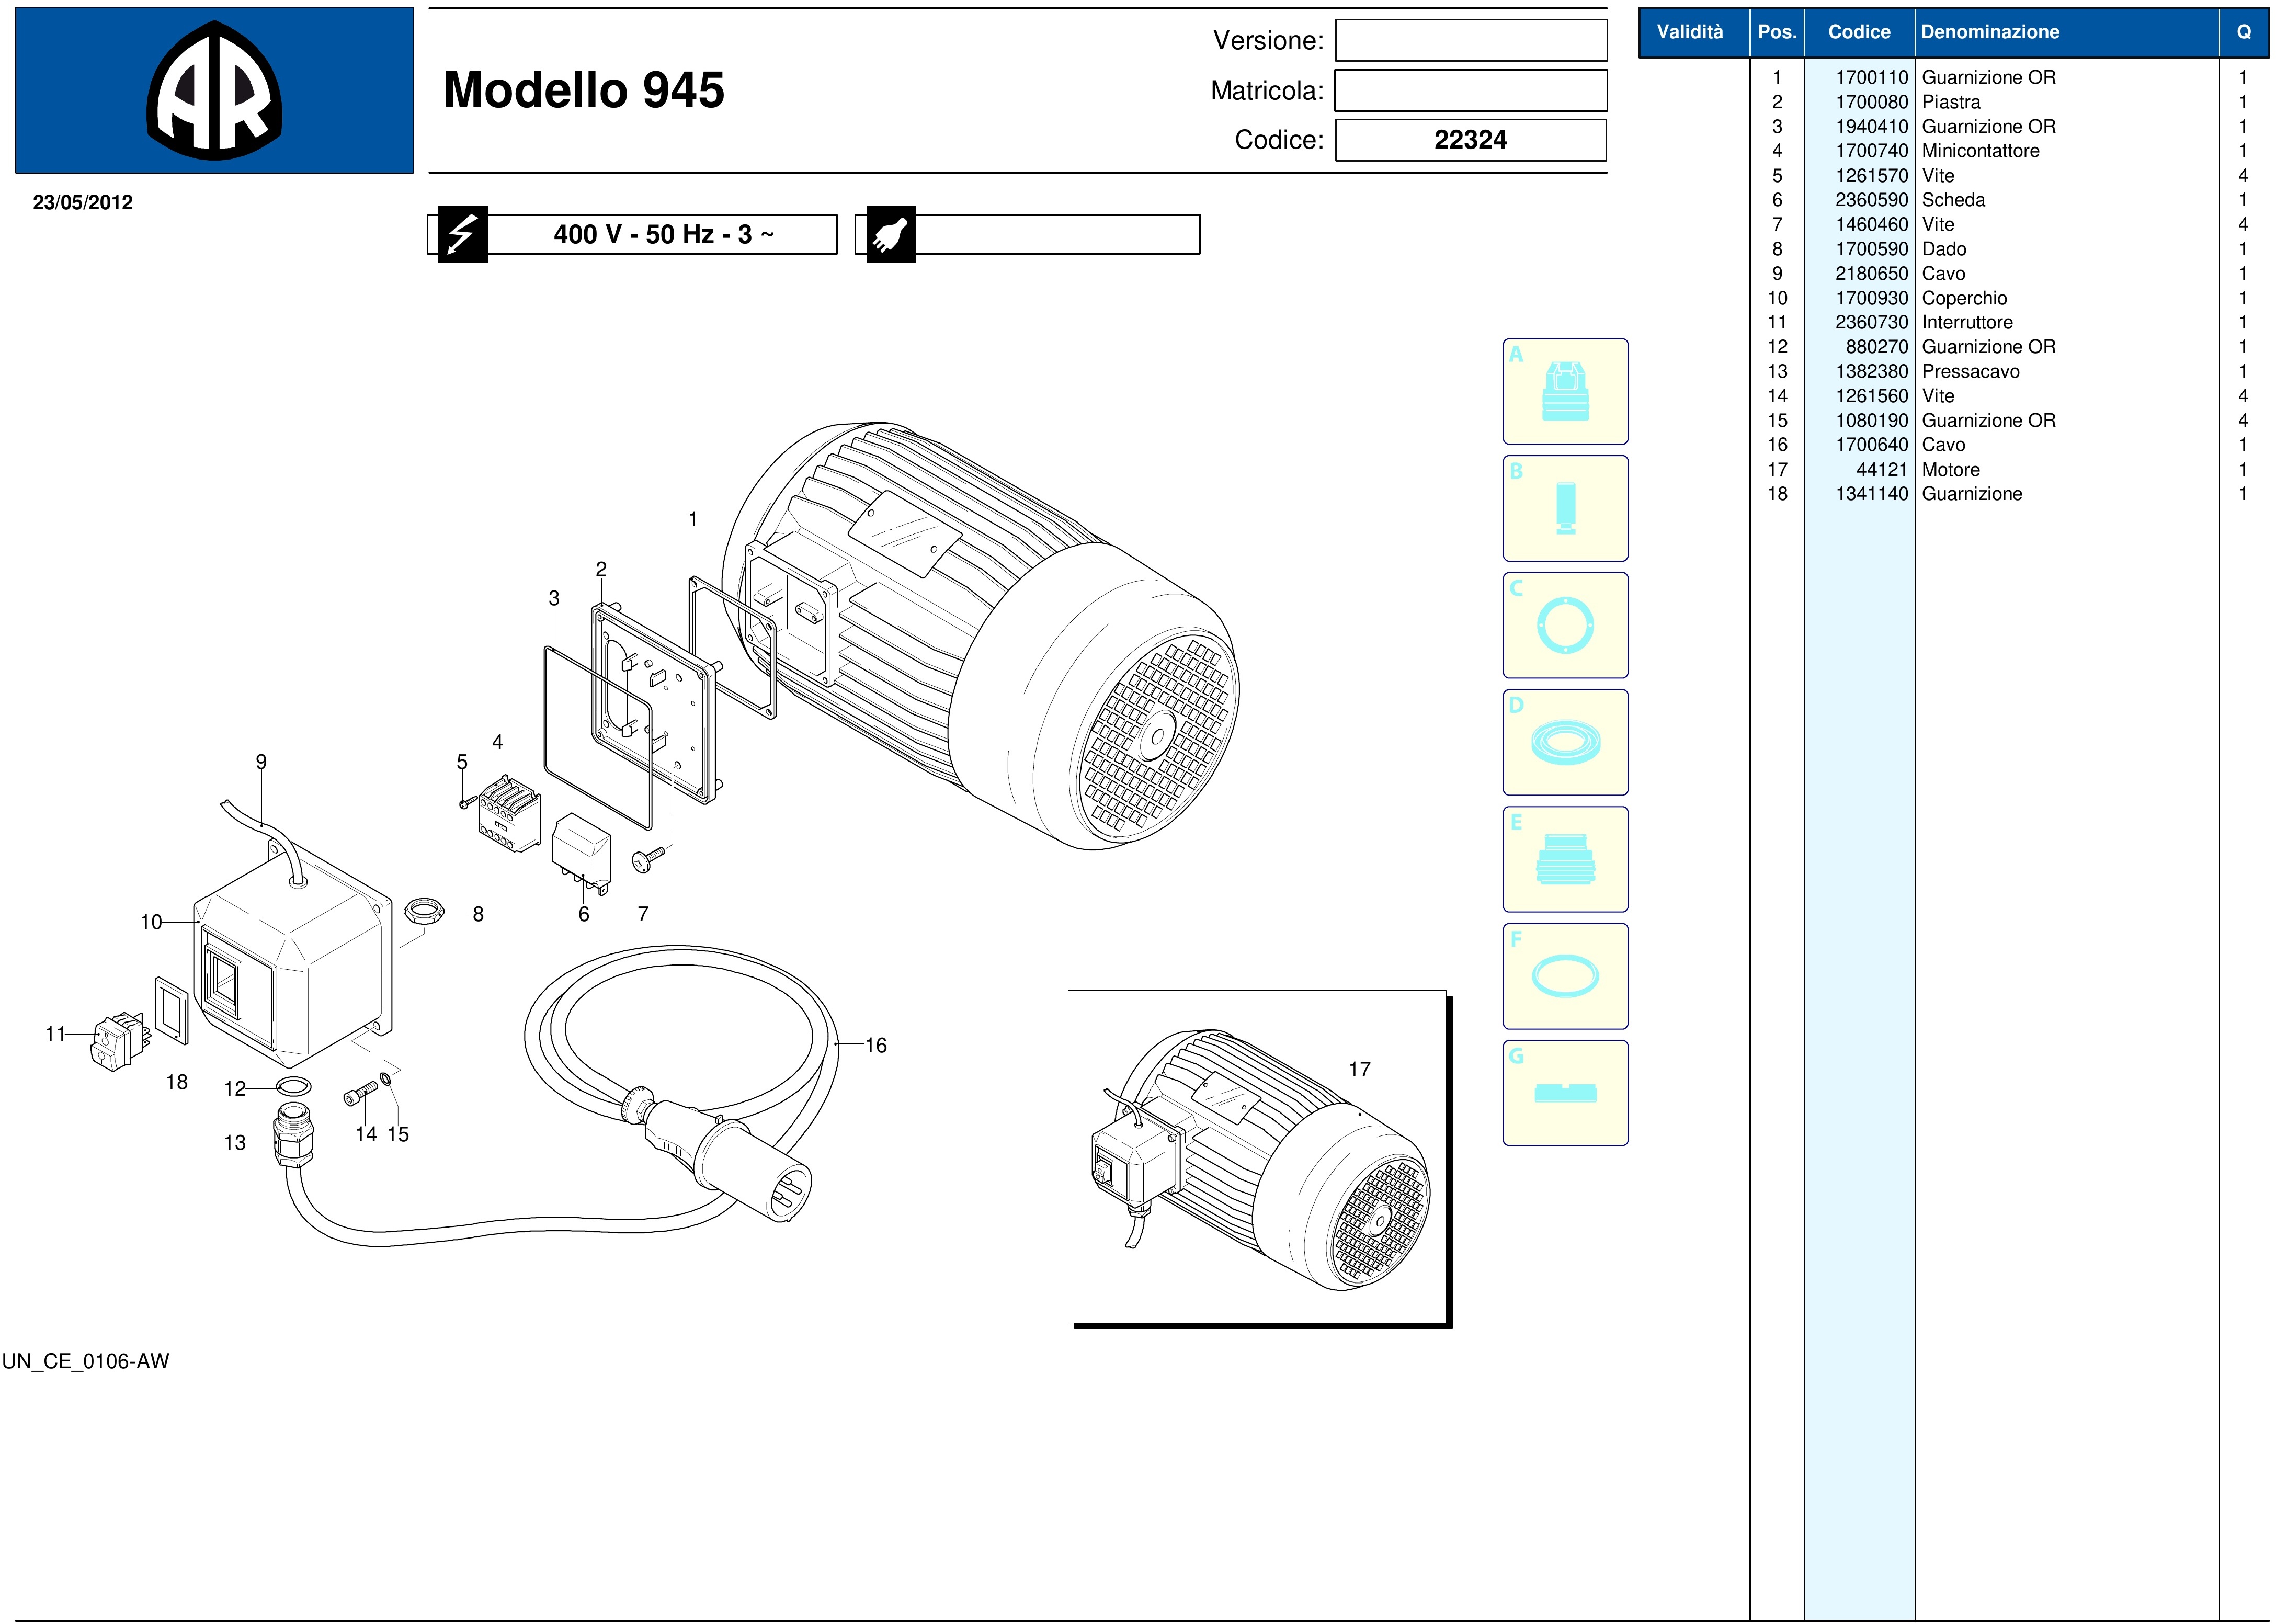
Task: Click the lightning bolt voltage icon
Action: click(x=462, y=234)
